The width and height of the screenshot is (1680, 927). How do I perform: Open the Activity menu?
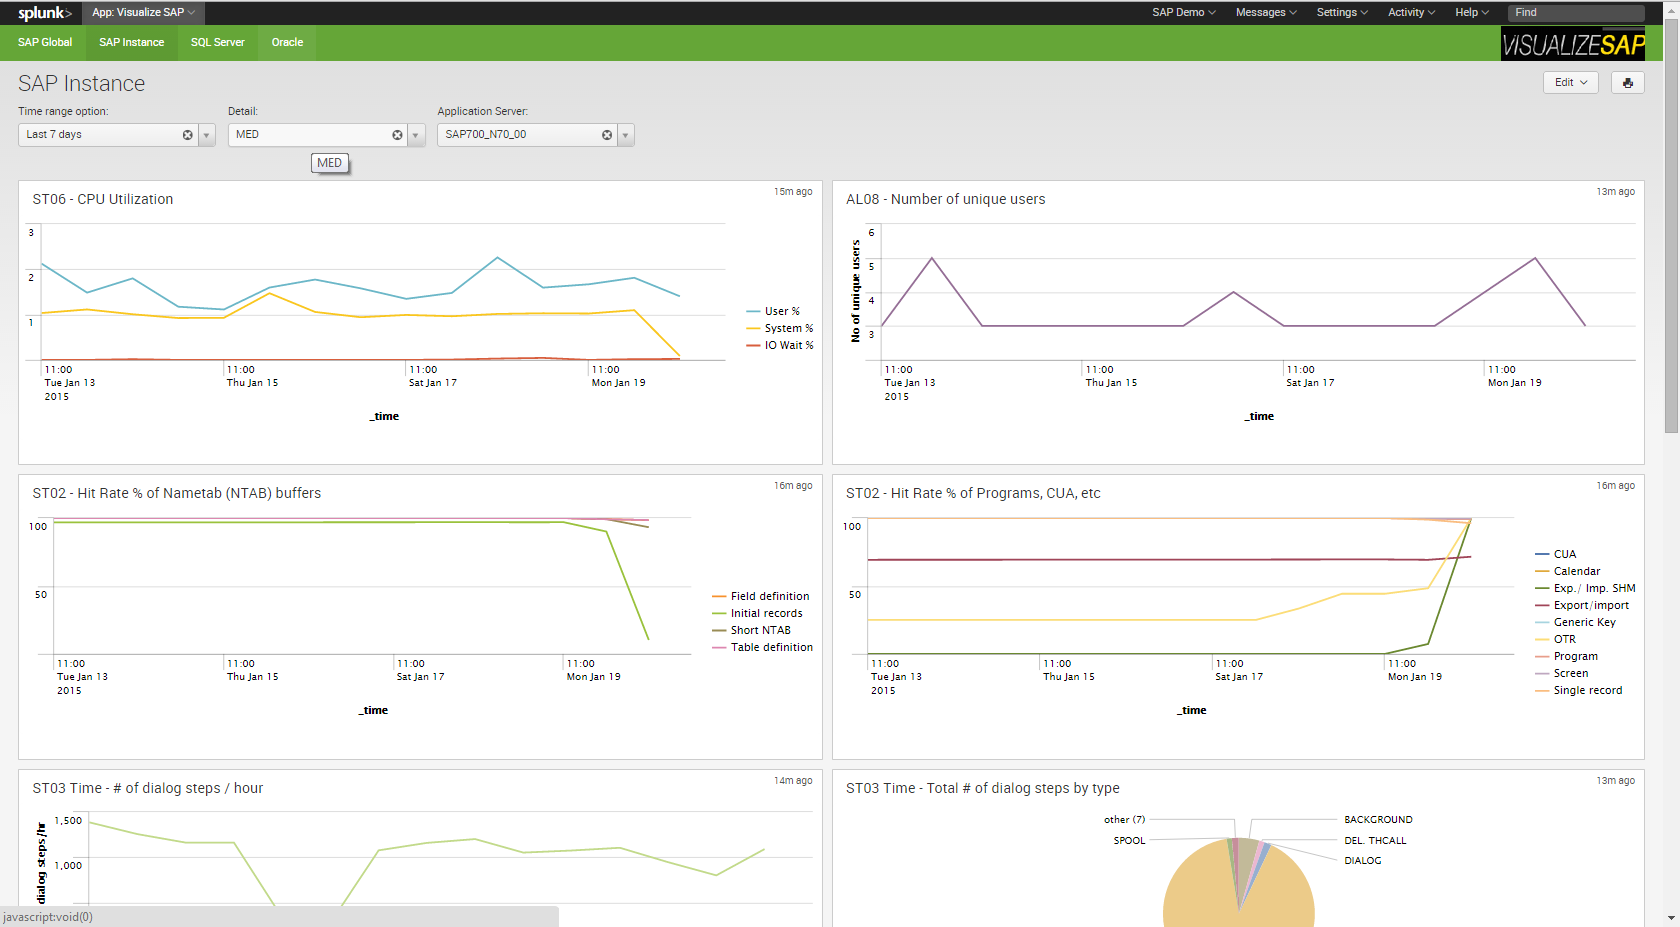pyautogui.click(x=1411, y=12)
